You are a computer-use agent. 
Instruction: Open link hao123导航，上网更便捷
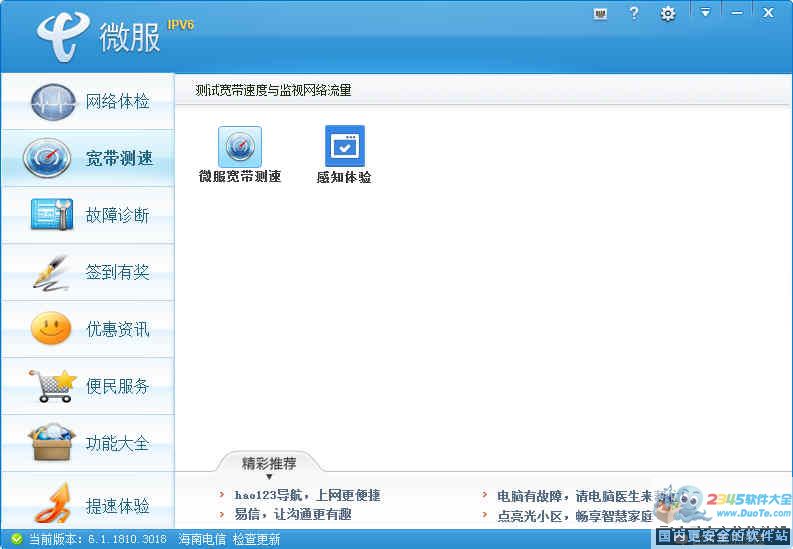click(307, 495)
